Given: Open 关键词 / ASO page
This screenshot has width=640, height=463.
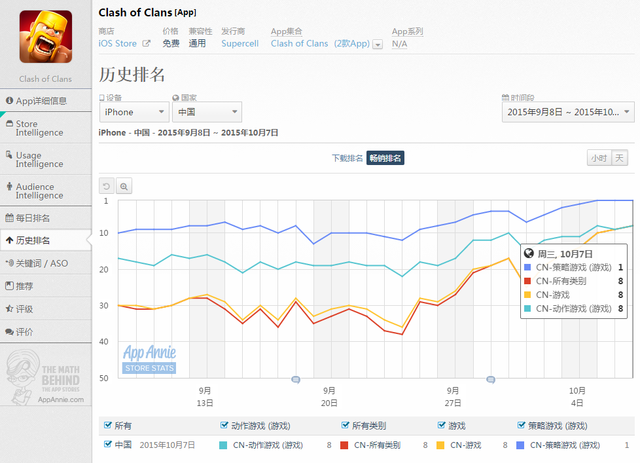Looking at the screenshot, I should (x=46, y=263).
